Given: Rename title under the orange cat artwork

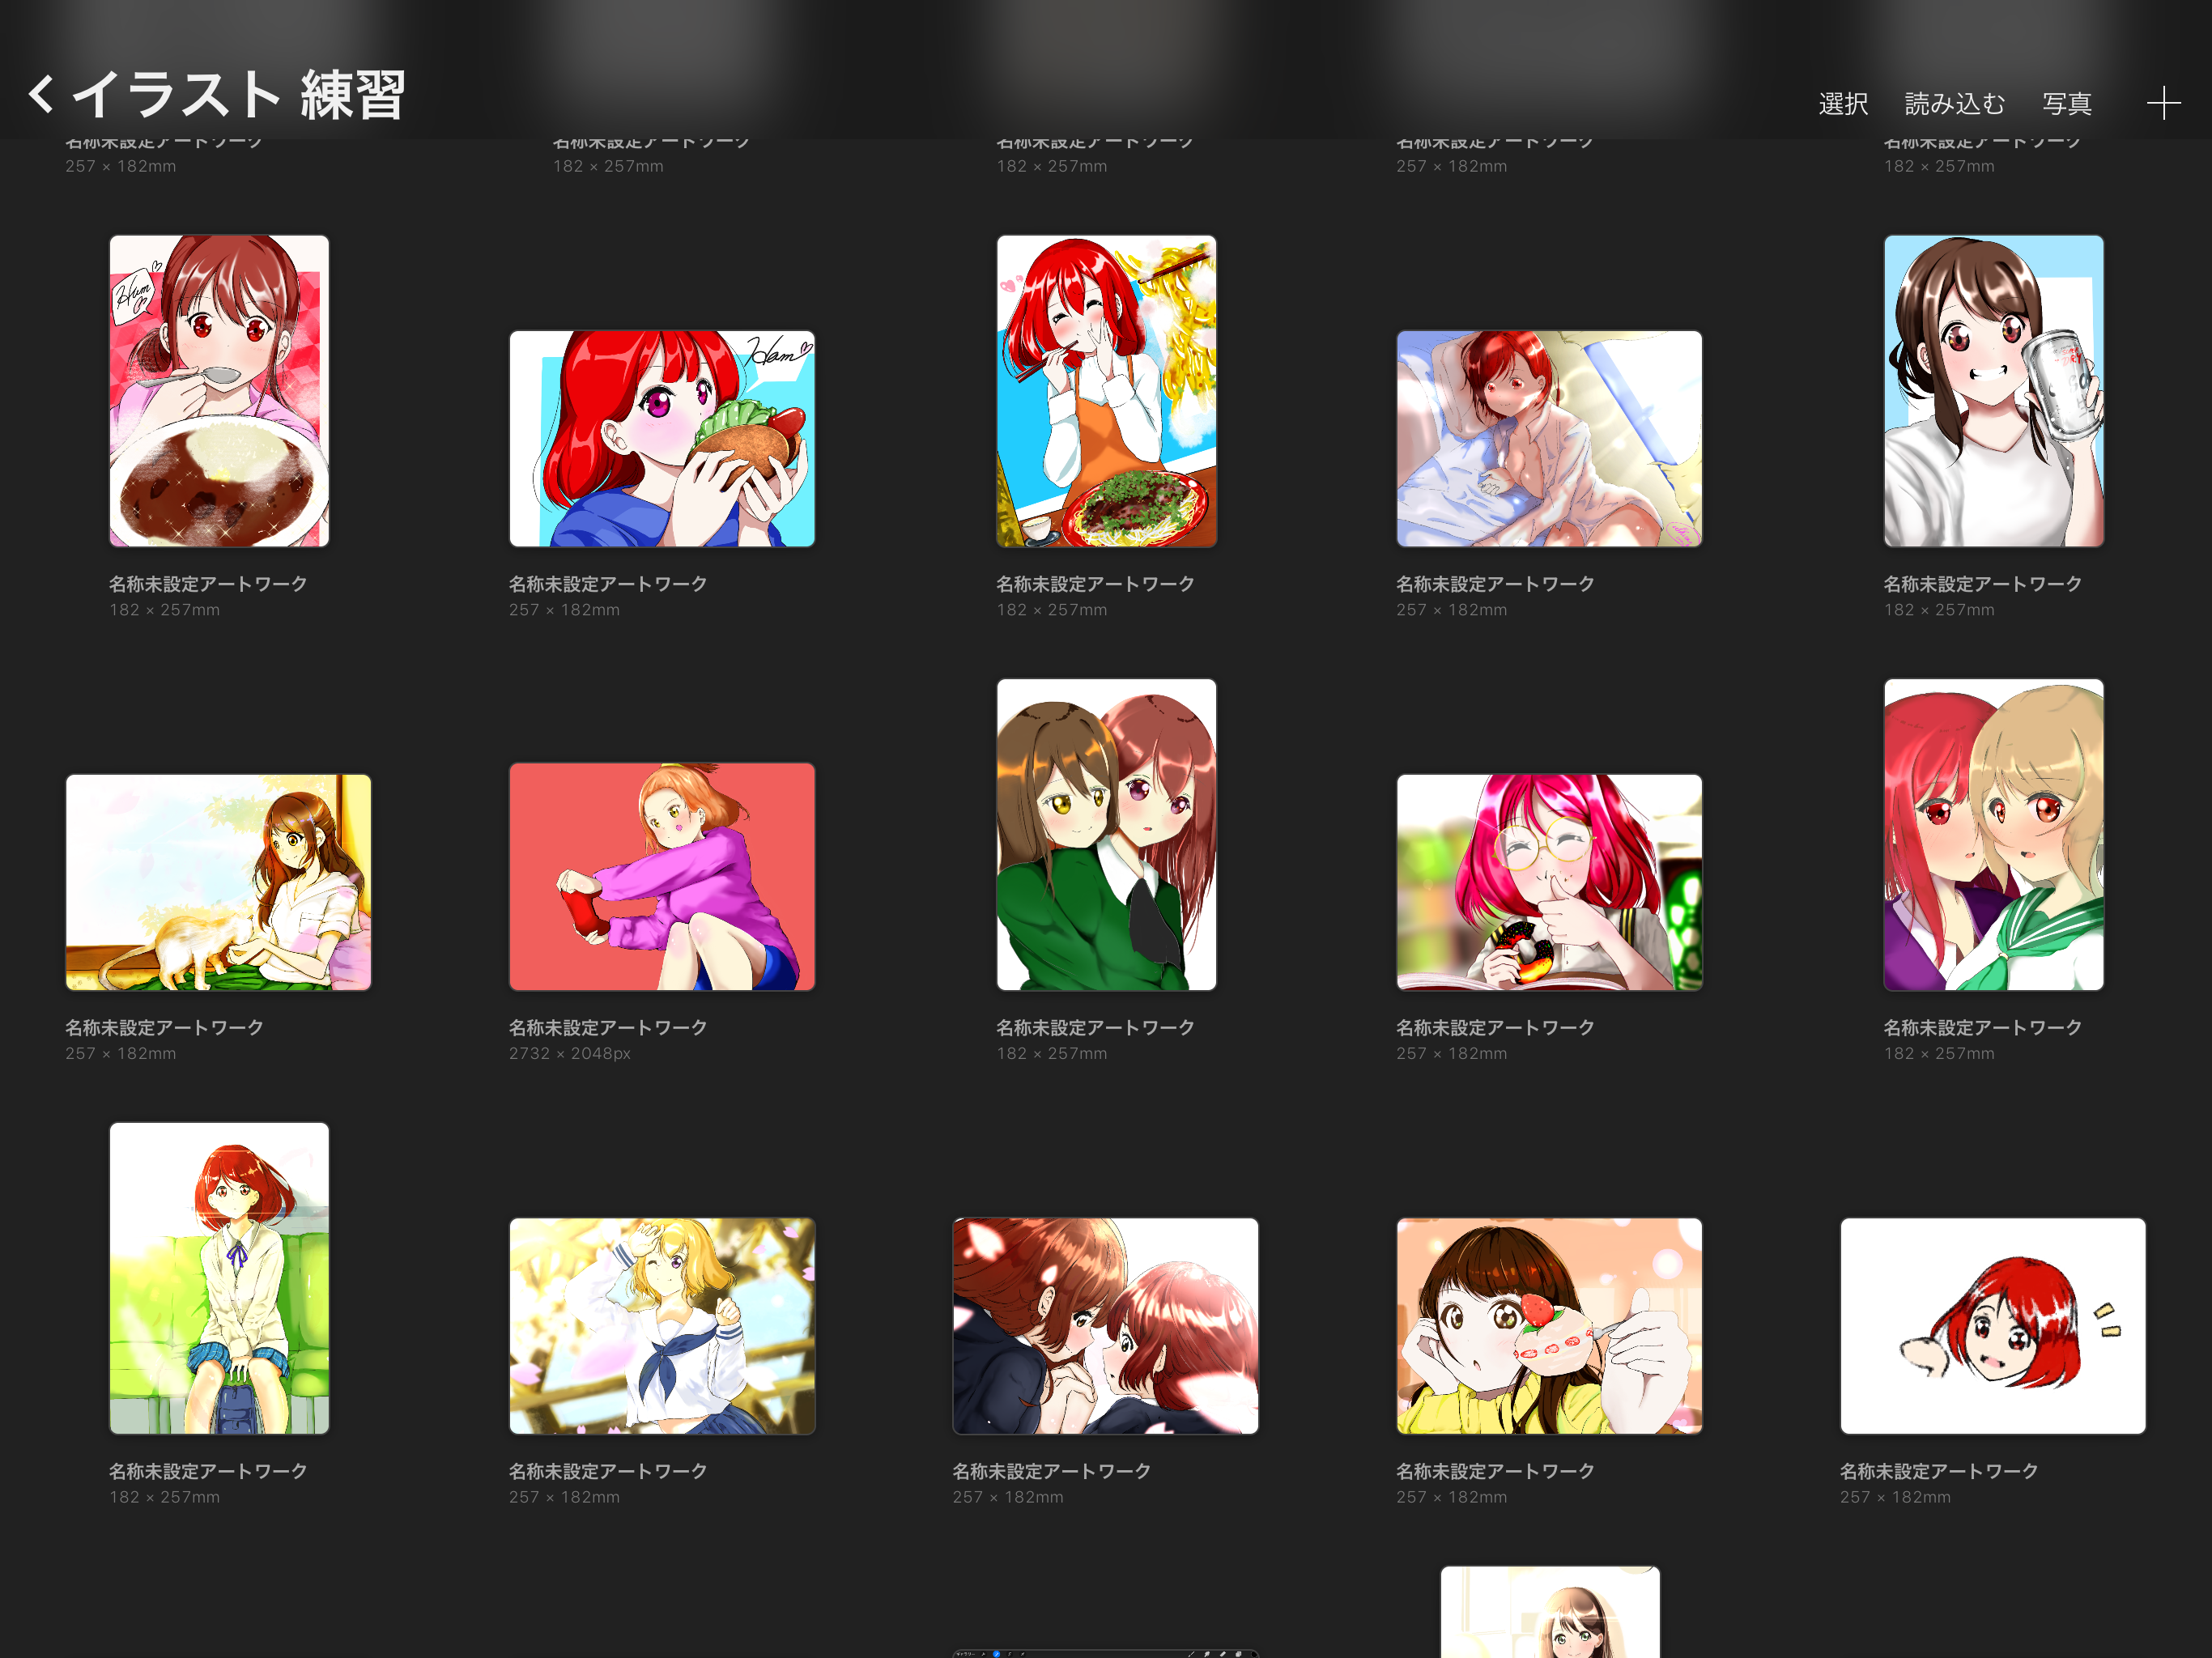Looking at the screenshot, I should coord(164,1028).
